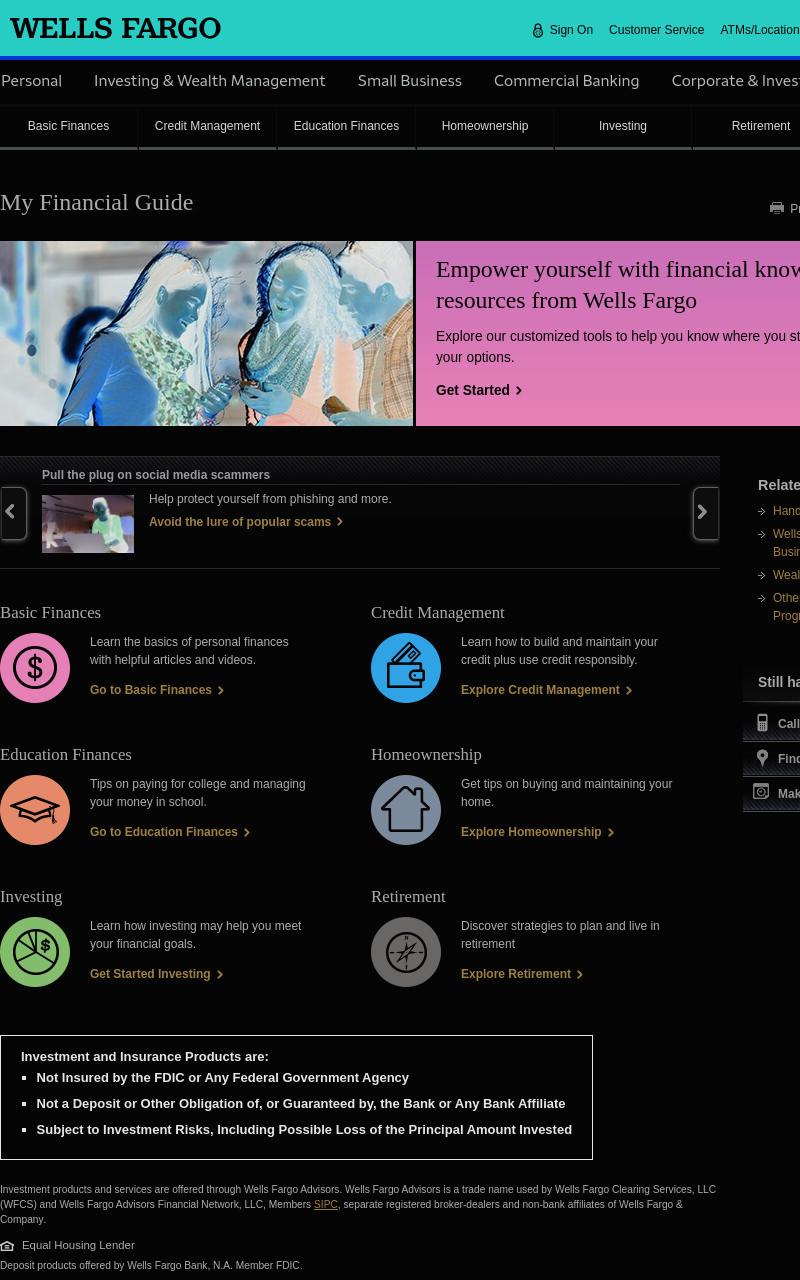Open Corporate & Investment menu
The width and height of the screenshot is (800, 1280).
tap(736, 81)
